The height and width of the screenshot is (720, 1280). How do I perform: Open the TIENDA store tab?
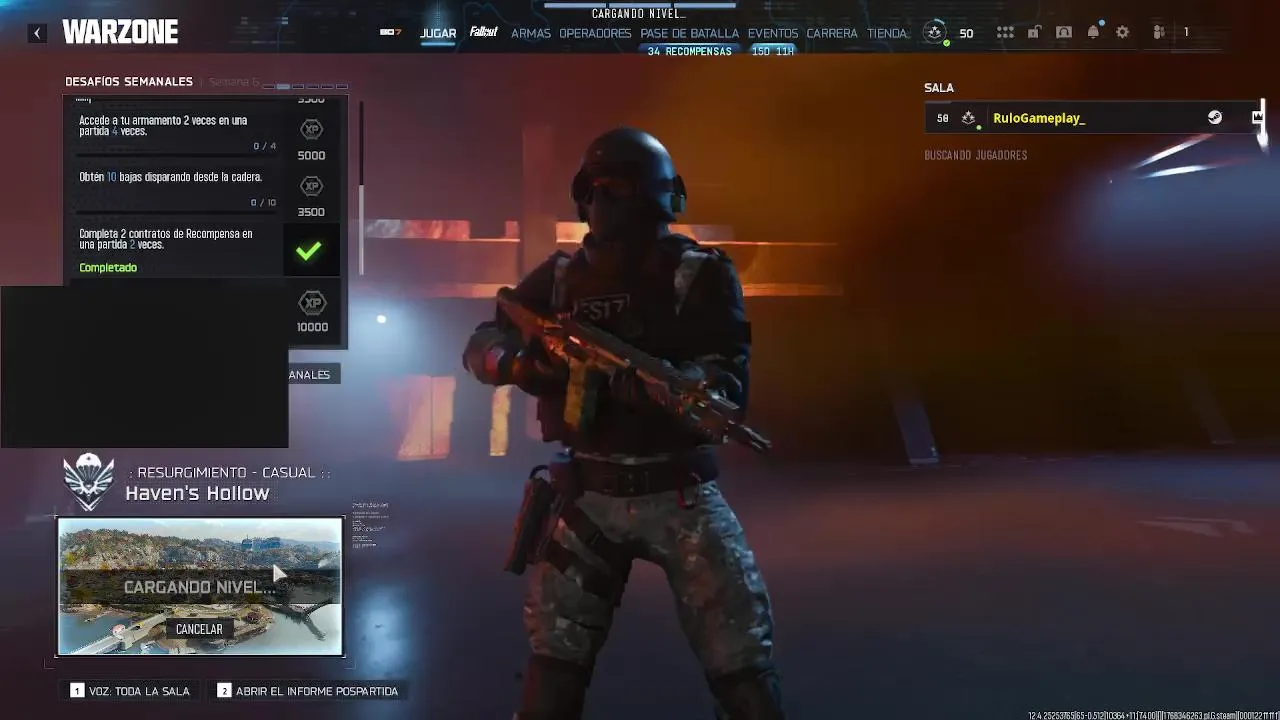[887, 33]
